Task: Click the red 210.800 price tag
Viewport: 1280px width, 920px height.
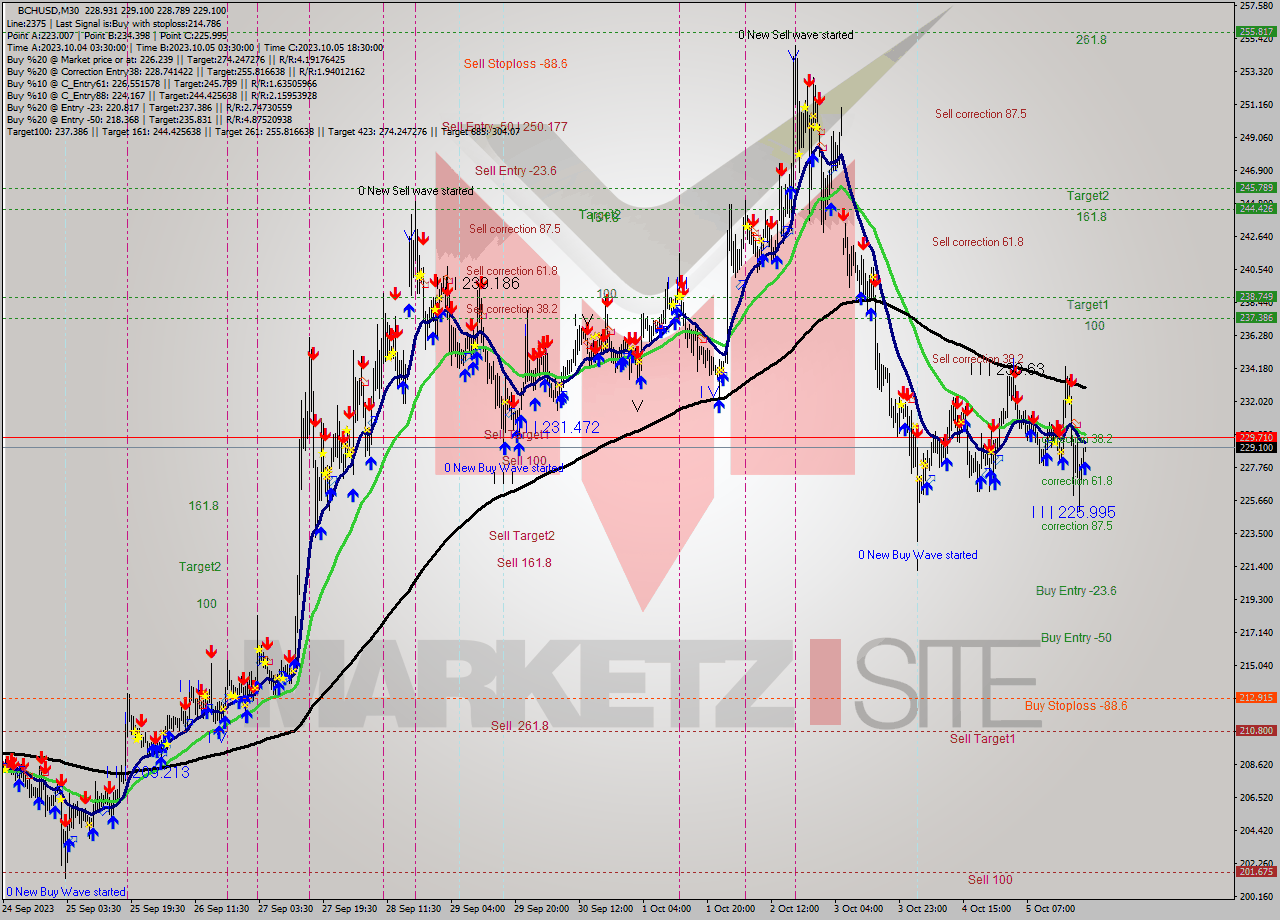Action: [x=1257, y=731]
